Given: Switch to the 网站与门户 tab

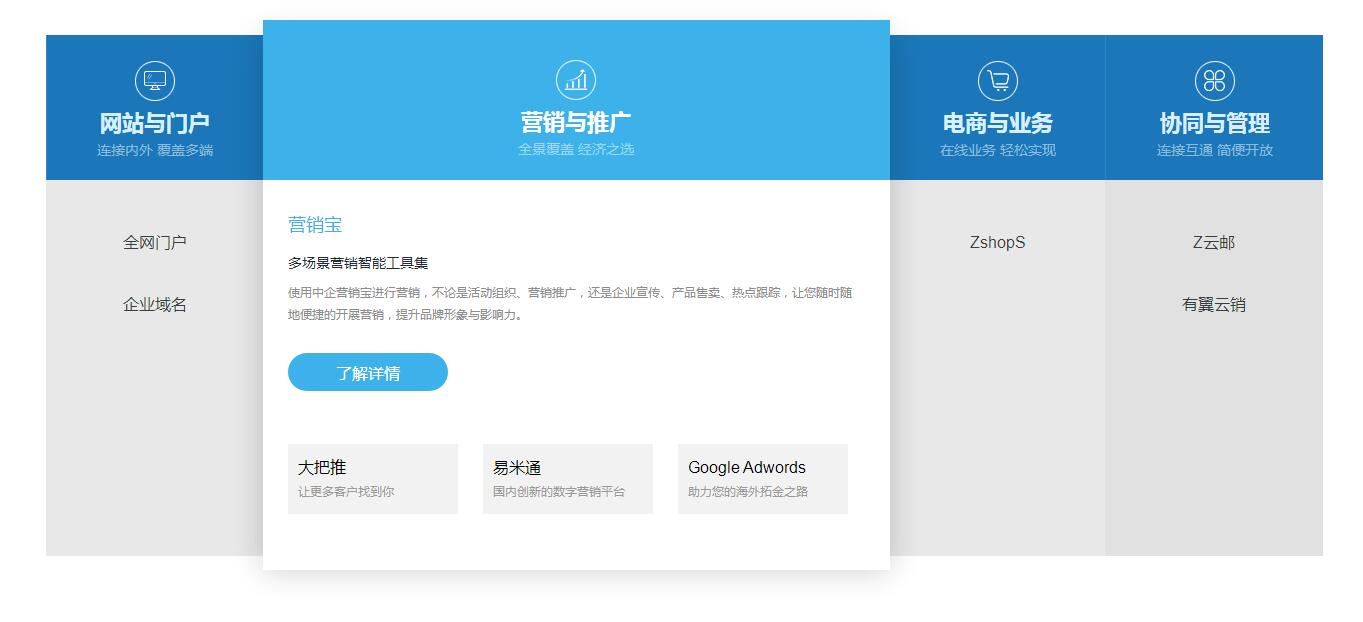Looking at the screenshot, I should [154, 123].
